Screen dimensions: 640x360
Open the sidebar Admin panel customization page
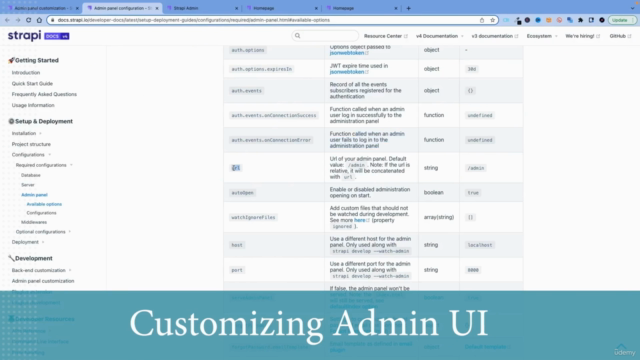point(43,281)
